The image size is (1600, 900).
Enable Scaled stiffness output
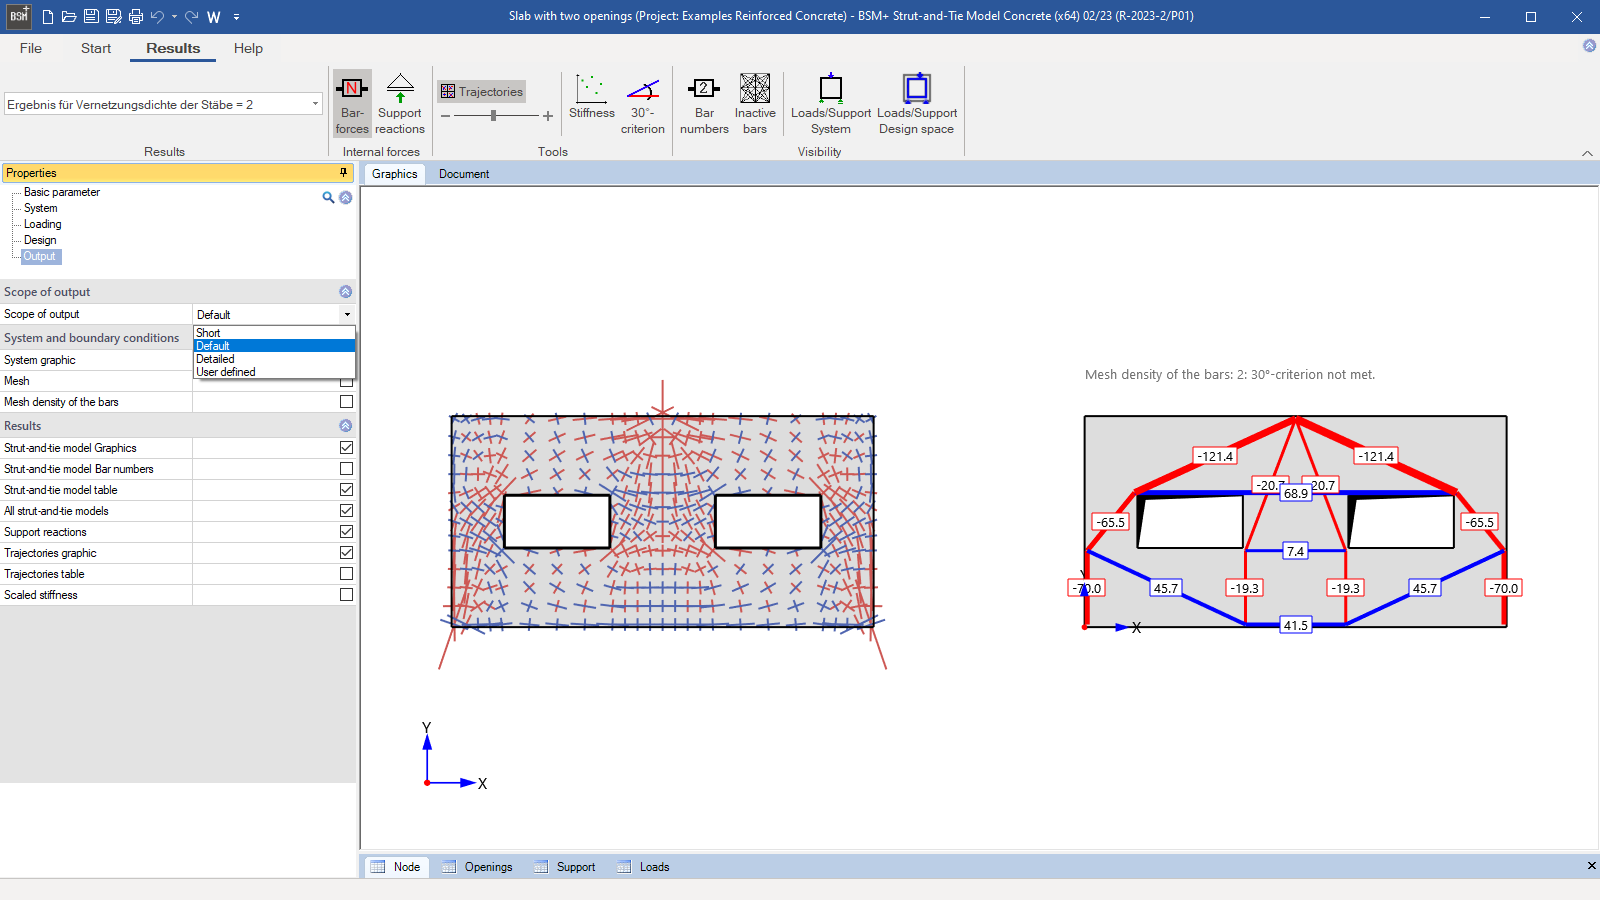[346, 595]
